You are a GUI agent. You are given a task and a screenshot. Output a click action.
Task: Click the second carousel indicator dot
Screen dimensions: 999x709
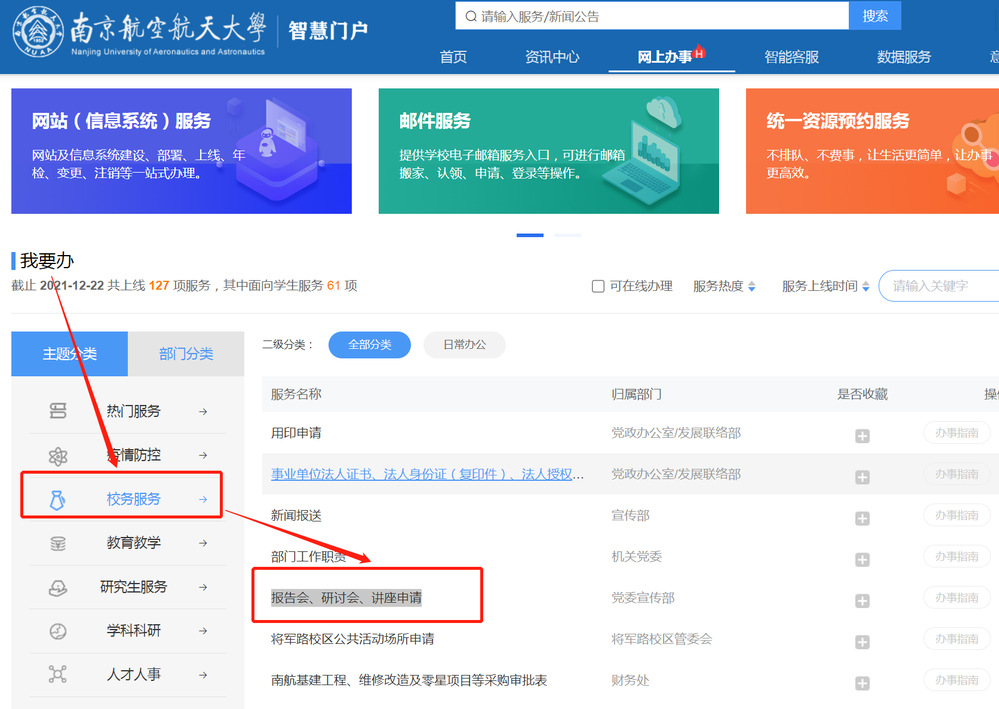567,235
